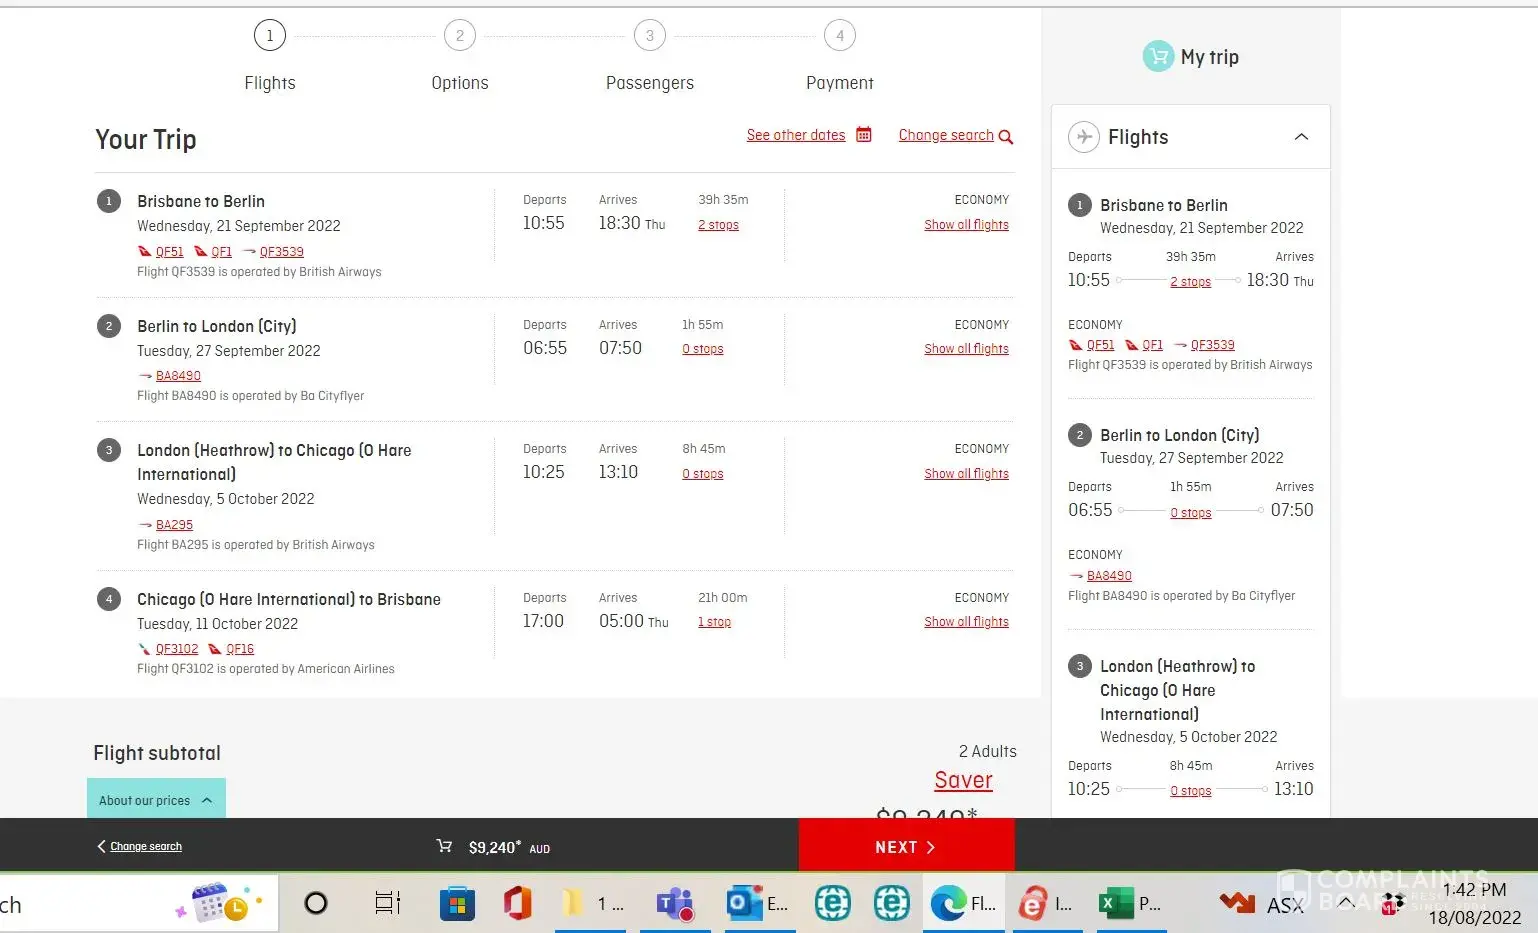The width and height of the screenshot is (1538, 933).
Task: Open flight QF16 link
Action: coord(240,649)
